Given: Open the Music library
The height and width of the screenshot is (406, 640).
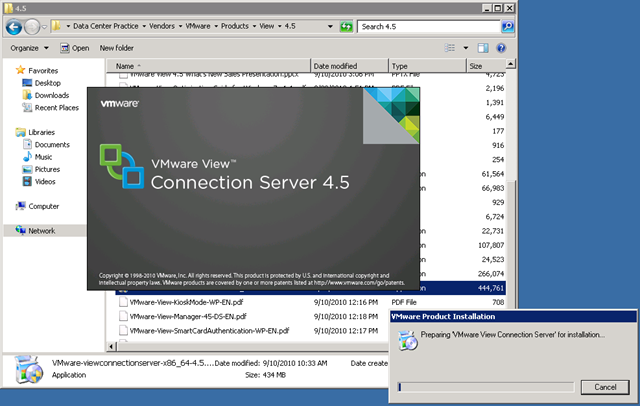Looking at the screenshot, I should point(38,157).
